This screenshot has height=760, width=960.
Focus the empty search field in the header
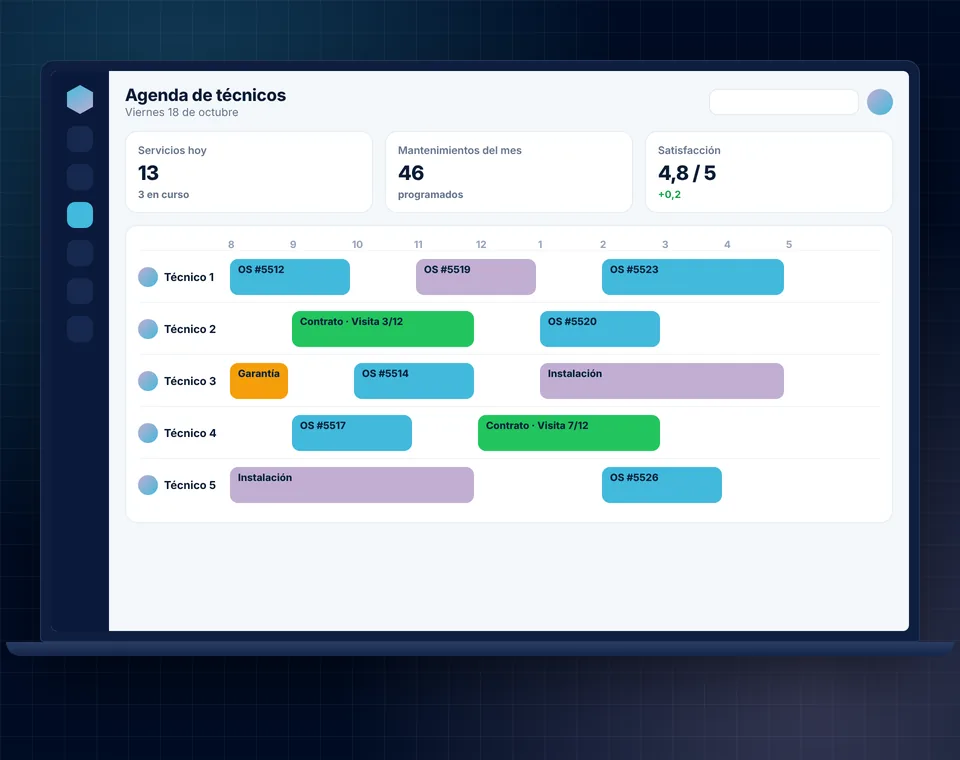[784, 102]
